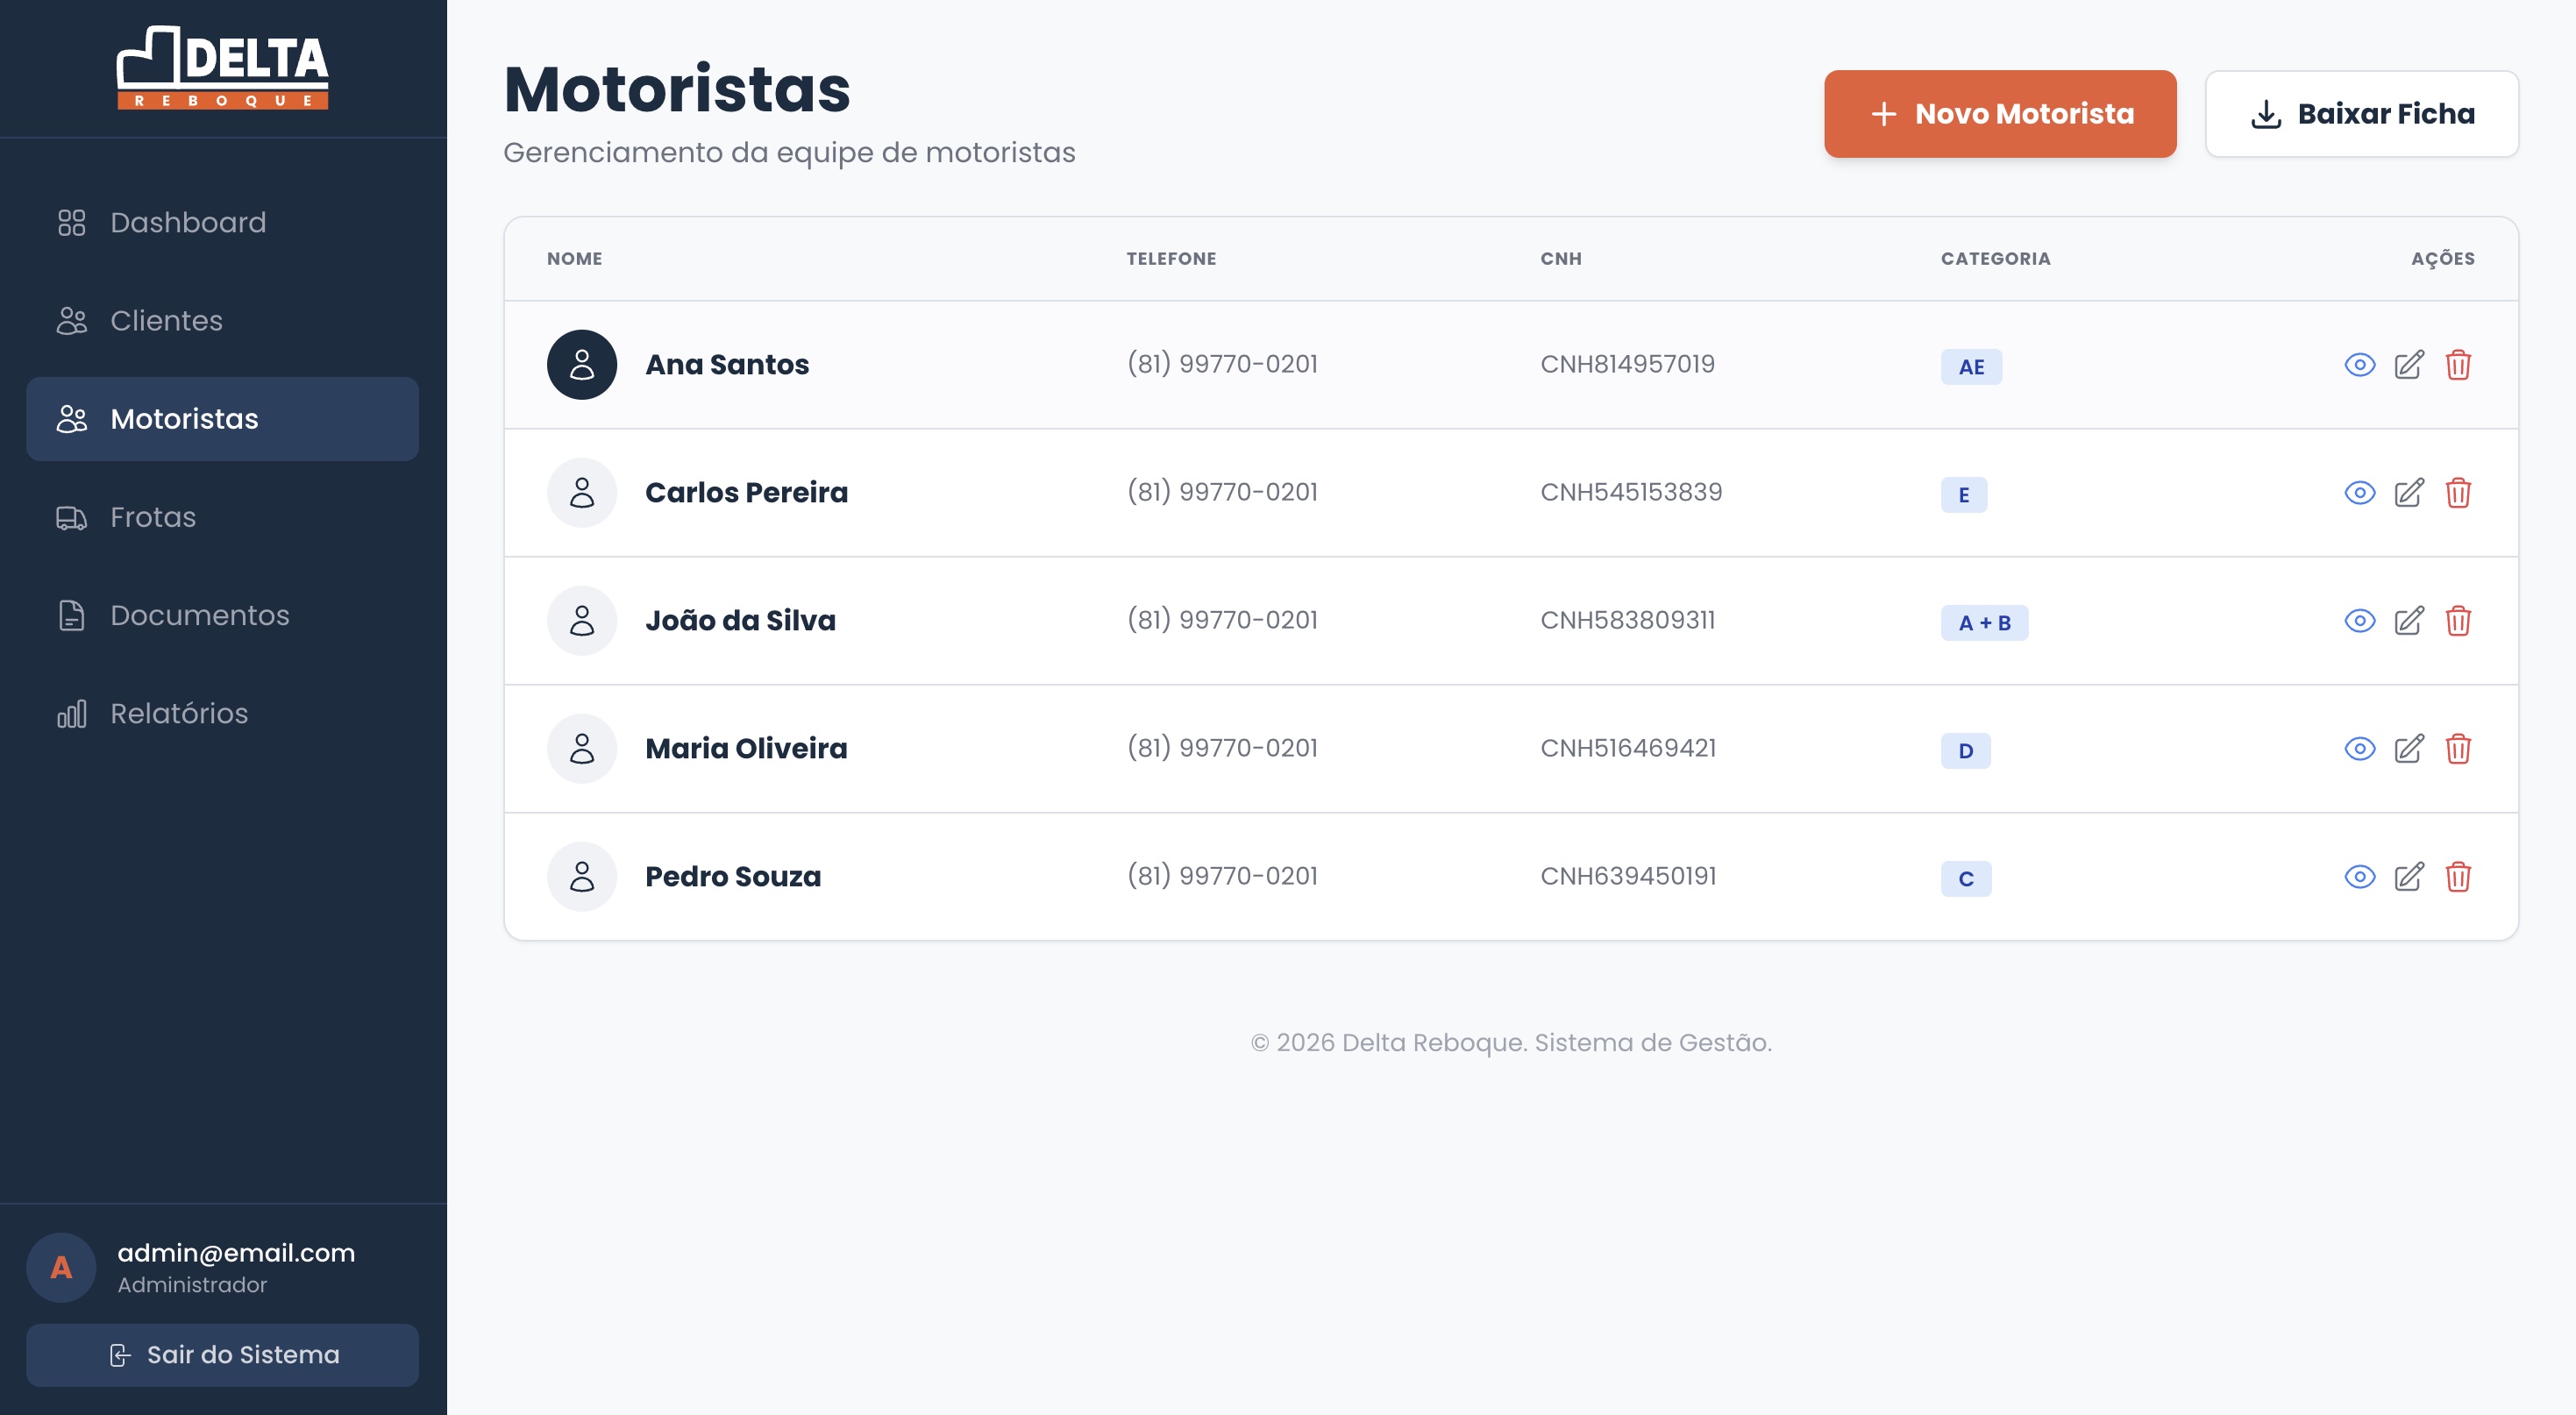The width and height of the screenshot is (2576, 1415).
Task: Delete Pedro Souza via the trash icon
Action: [x=2461, y=877]
